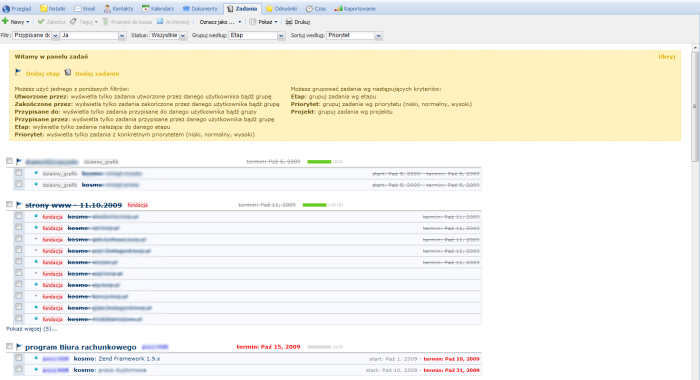This screenshot has height=380, width=700.
Task: Click the dzienny_grafik stage progress bar
Action: pyautogui.click(x=319, y=162)
